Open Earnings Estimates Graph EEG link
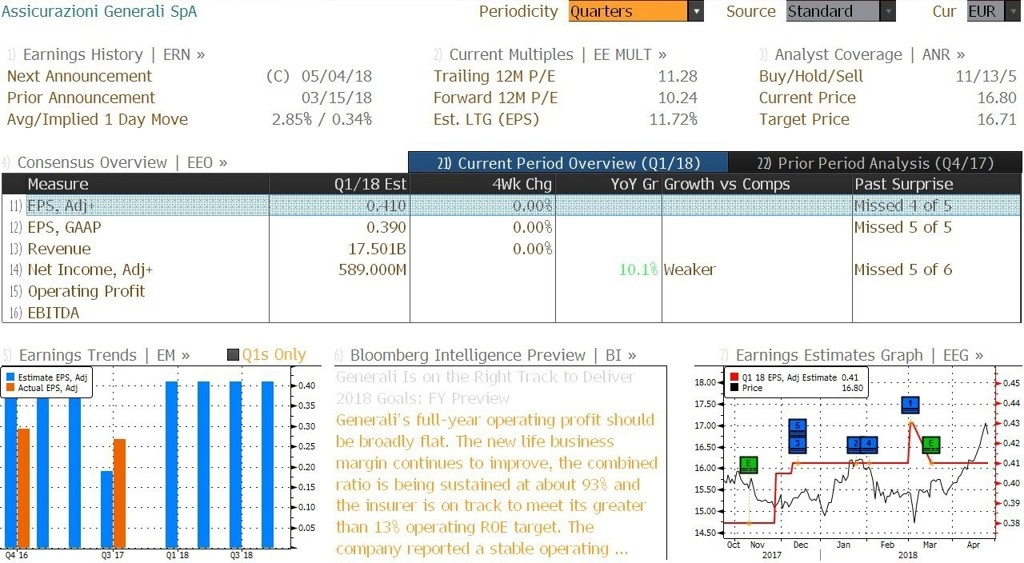Viewport: 1024px width, 563px height. pyautogui.click(x=859, y=355)
